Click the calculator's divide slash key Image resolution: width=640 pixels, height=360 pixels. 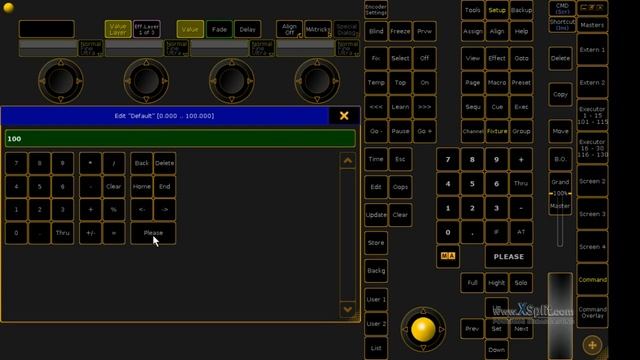(113, 163)
